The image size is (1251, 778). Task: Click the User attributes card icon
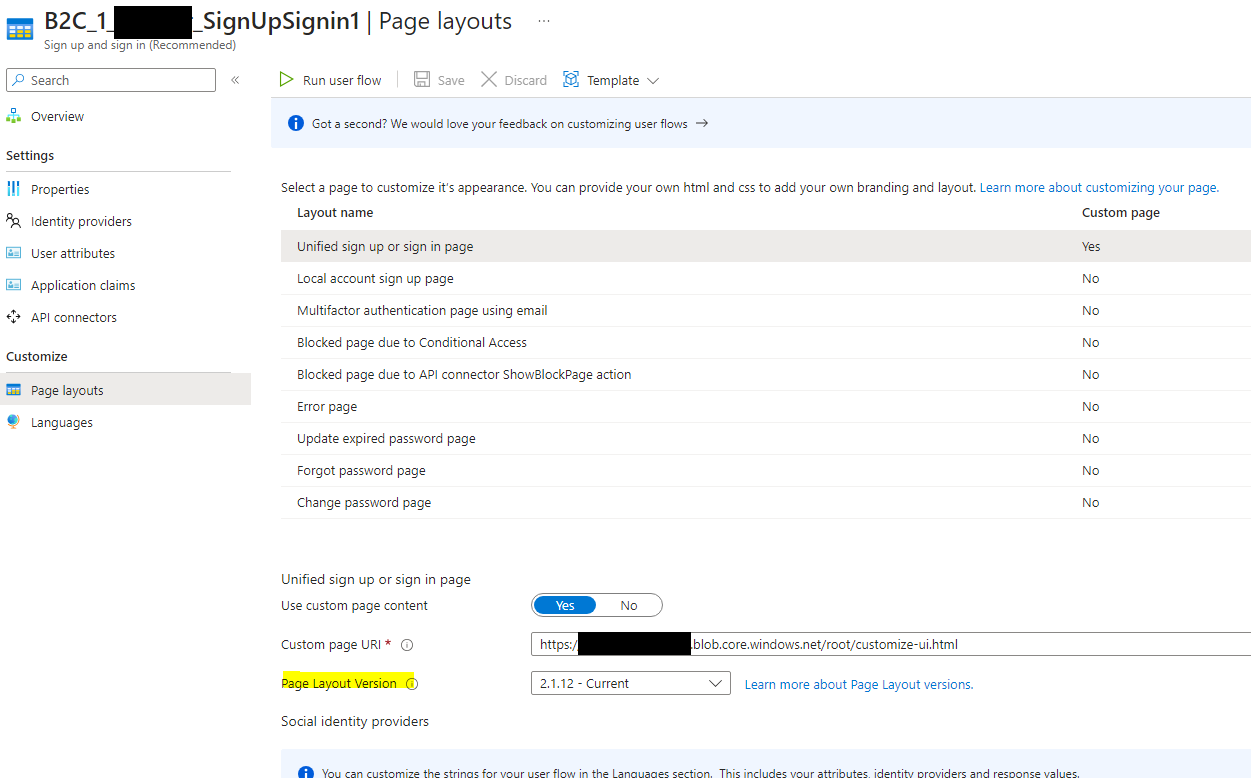point(14,253)
